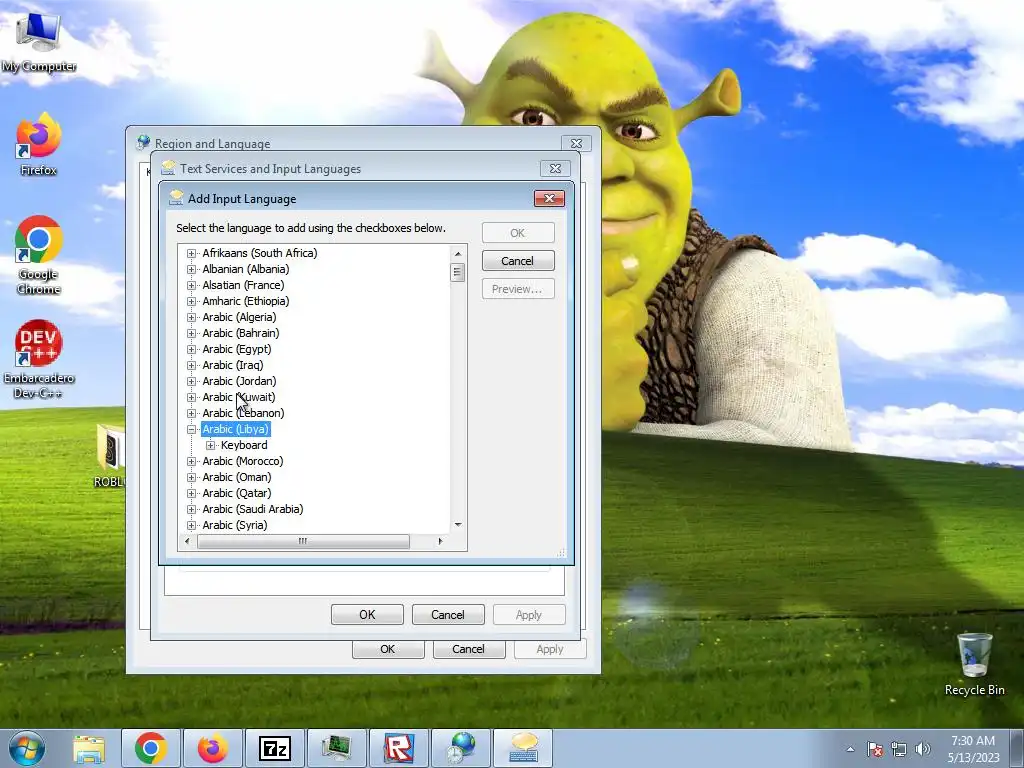Click the horizontal scrollbar thumb
Screen dimensions: 1024x768
[303, 541]
